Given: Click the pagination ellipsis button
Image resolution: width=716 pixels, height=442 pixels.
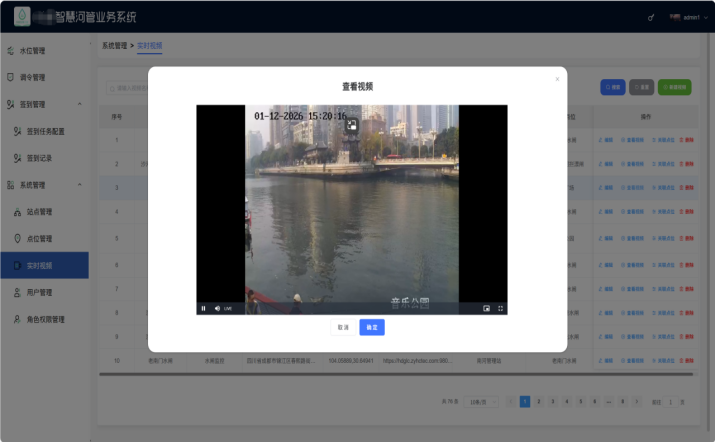Looking at the screenshot, I should (x=609, y=402).
